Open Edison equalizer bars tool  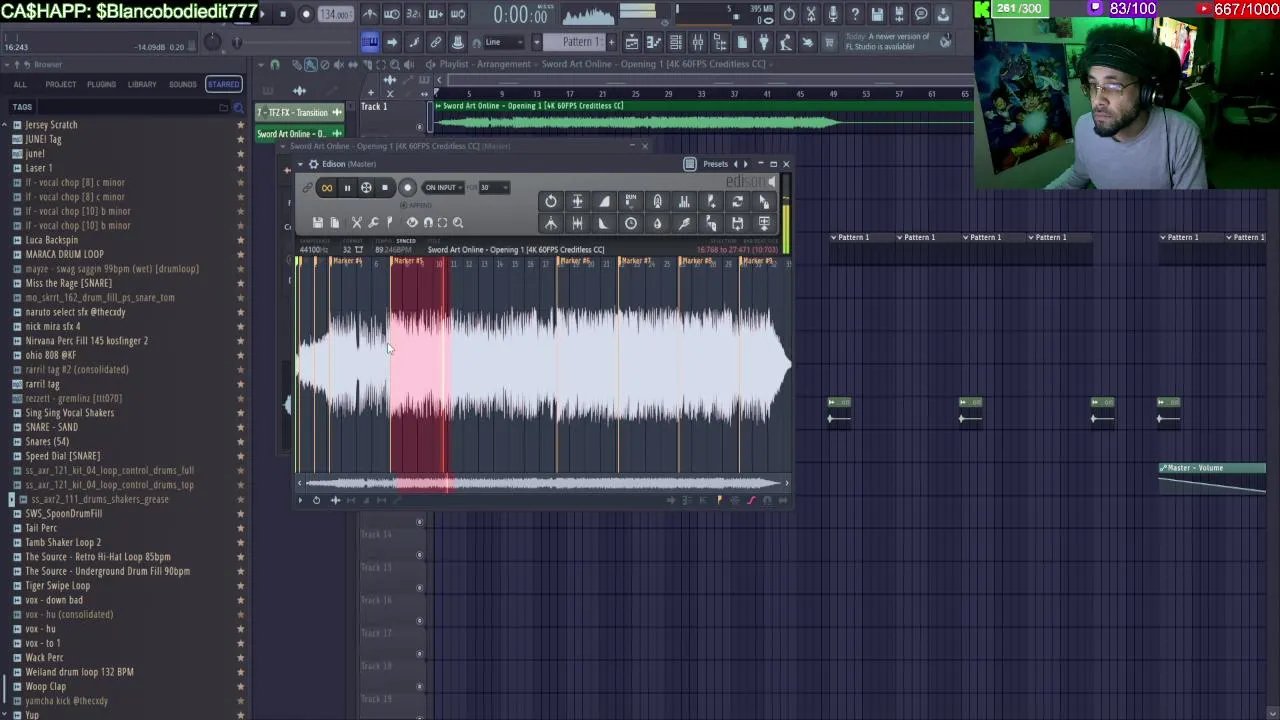[684, 201]
